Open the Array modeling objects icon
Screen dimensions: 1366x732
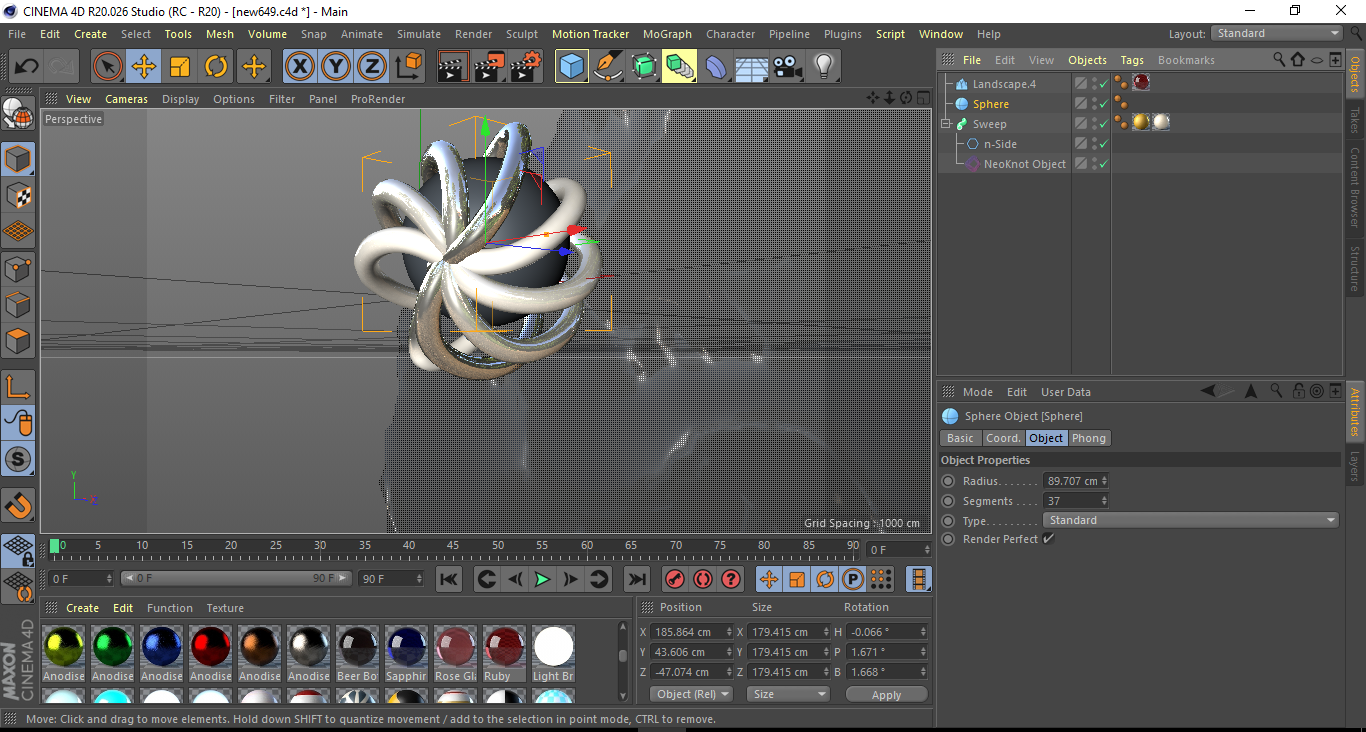pyautogui.click(x=679, y=67)
